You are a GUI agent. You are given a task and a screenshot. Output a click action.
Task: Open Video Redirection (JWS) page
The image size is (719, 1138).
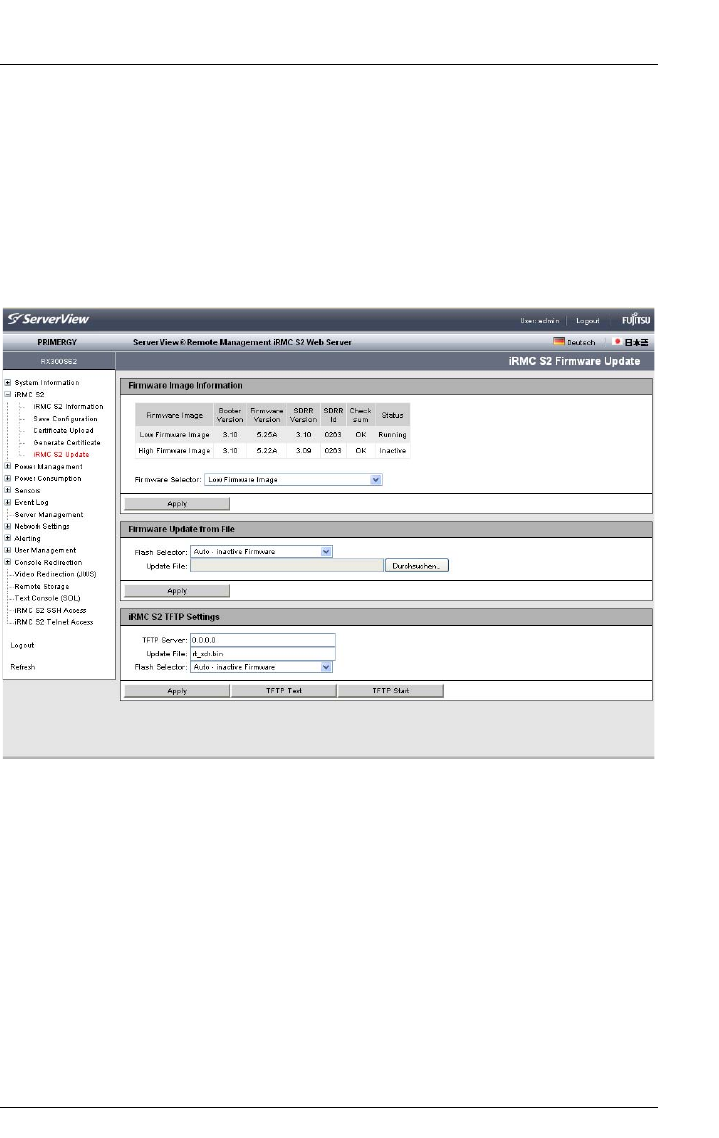55,574
